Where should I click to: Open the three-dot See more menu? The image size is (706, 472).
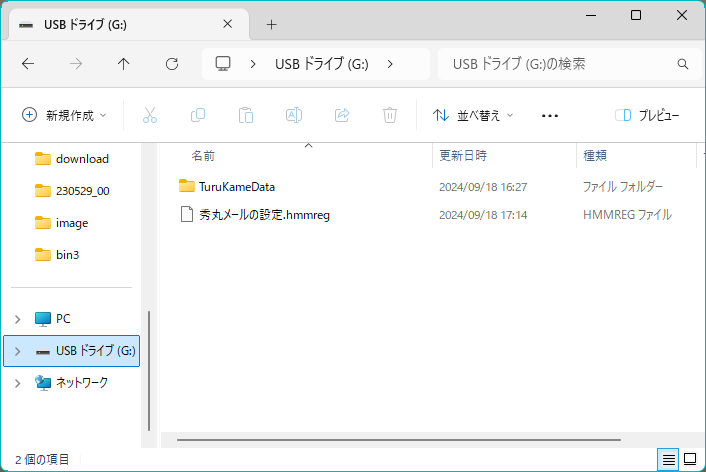point(550,116)
